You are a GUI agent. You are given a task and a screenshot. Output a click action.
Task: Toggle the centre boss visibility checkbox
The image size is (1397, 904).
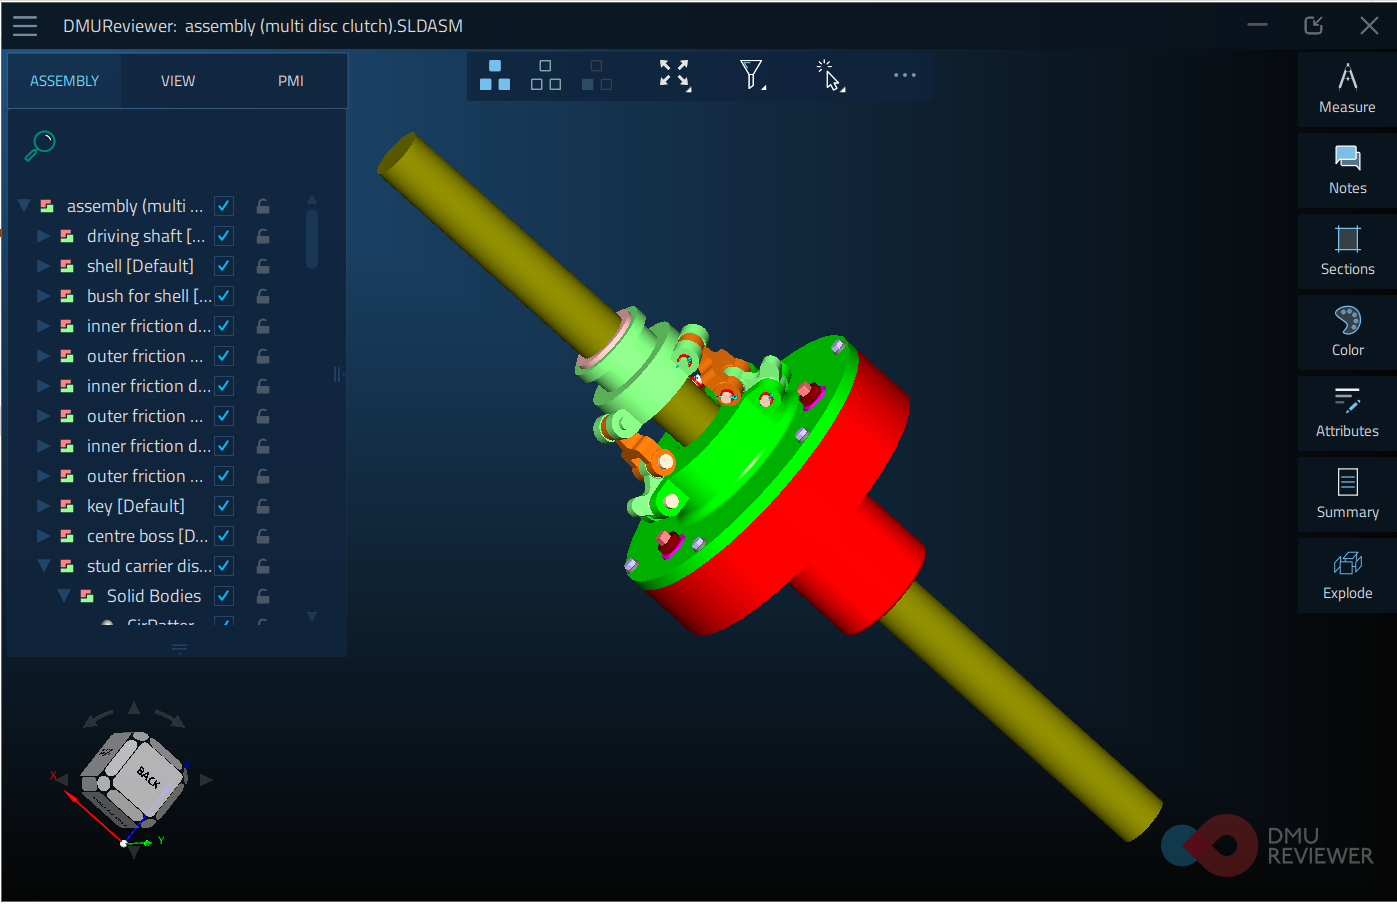coord(224,536)
